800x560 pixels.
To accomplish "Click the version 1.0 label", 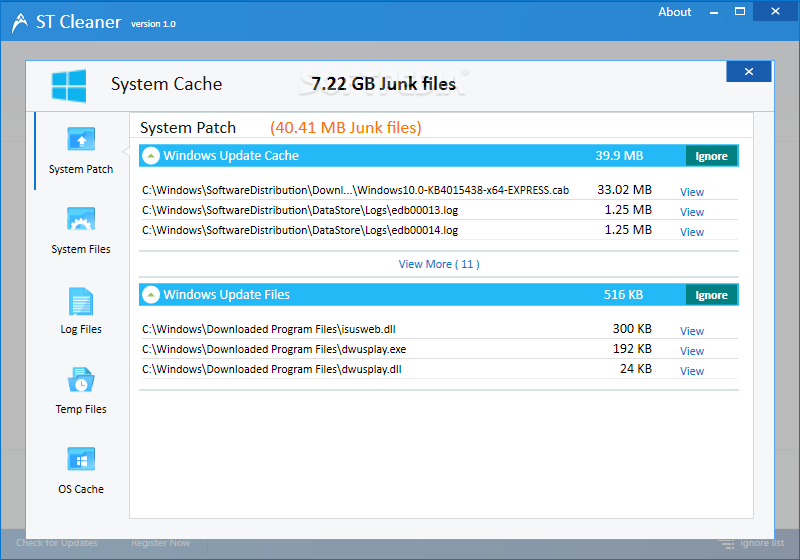I will (153, 24).
